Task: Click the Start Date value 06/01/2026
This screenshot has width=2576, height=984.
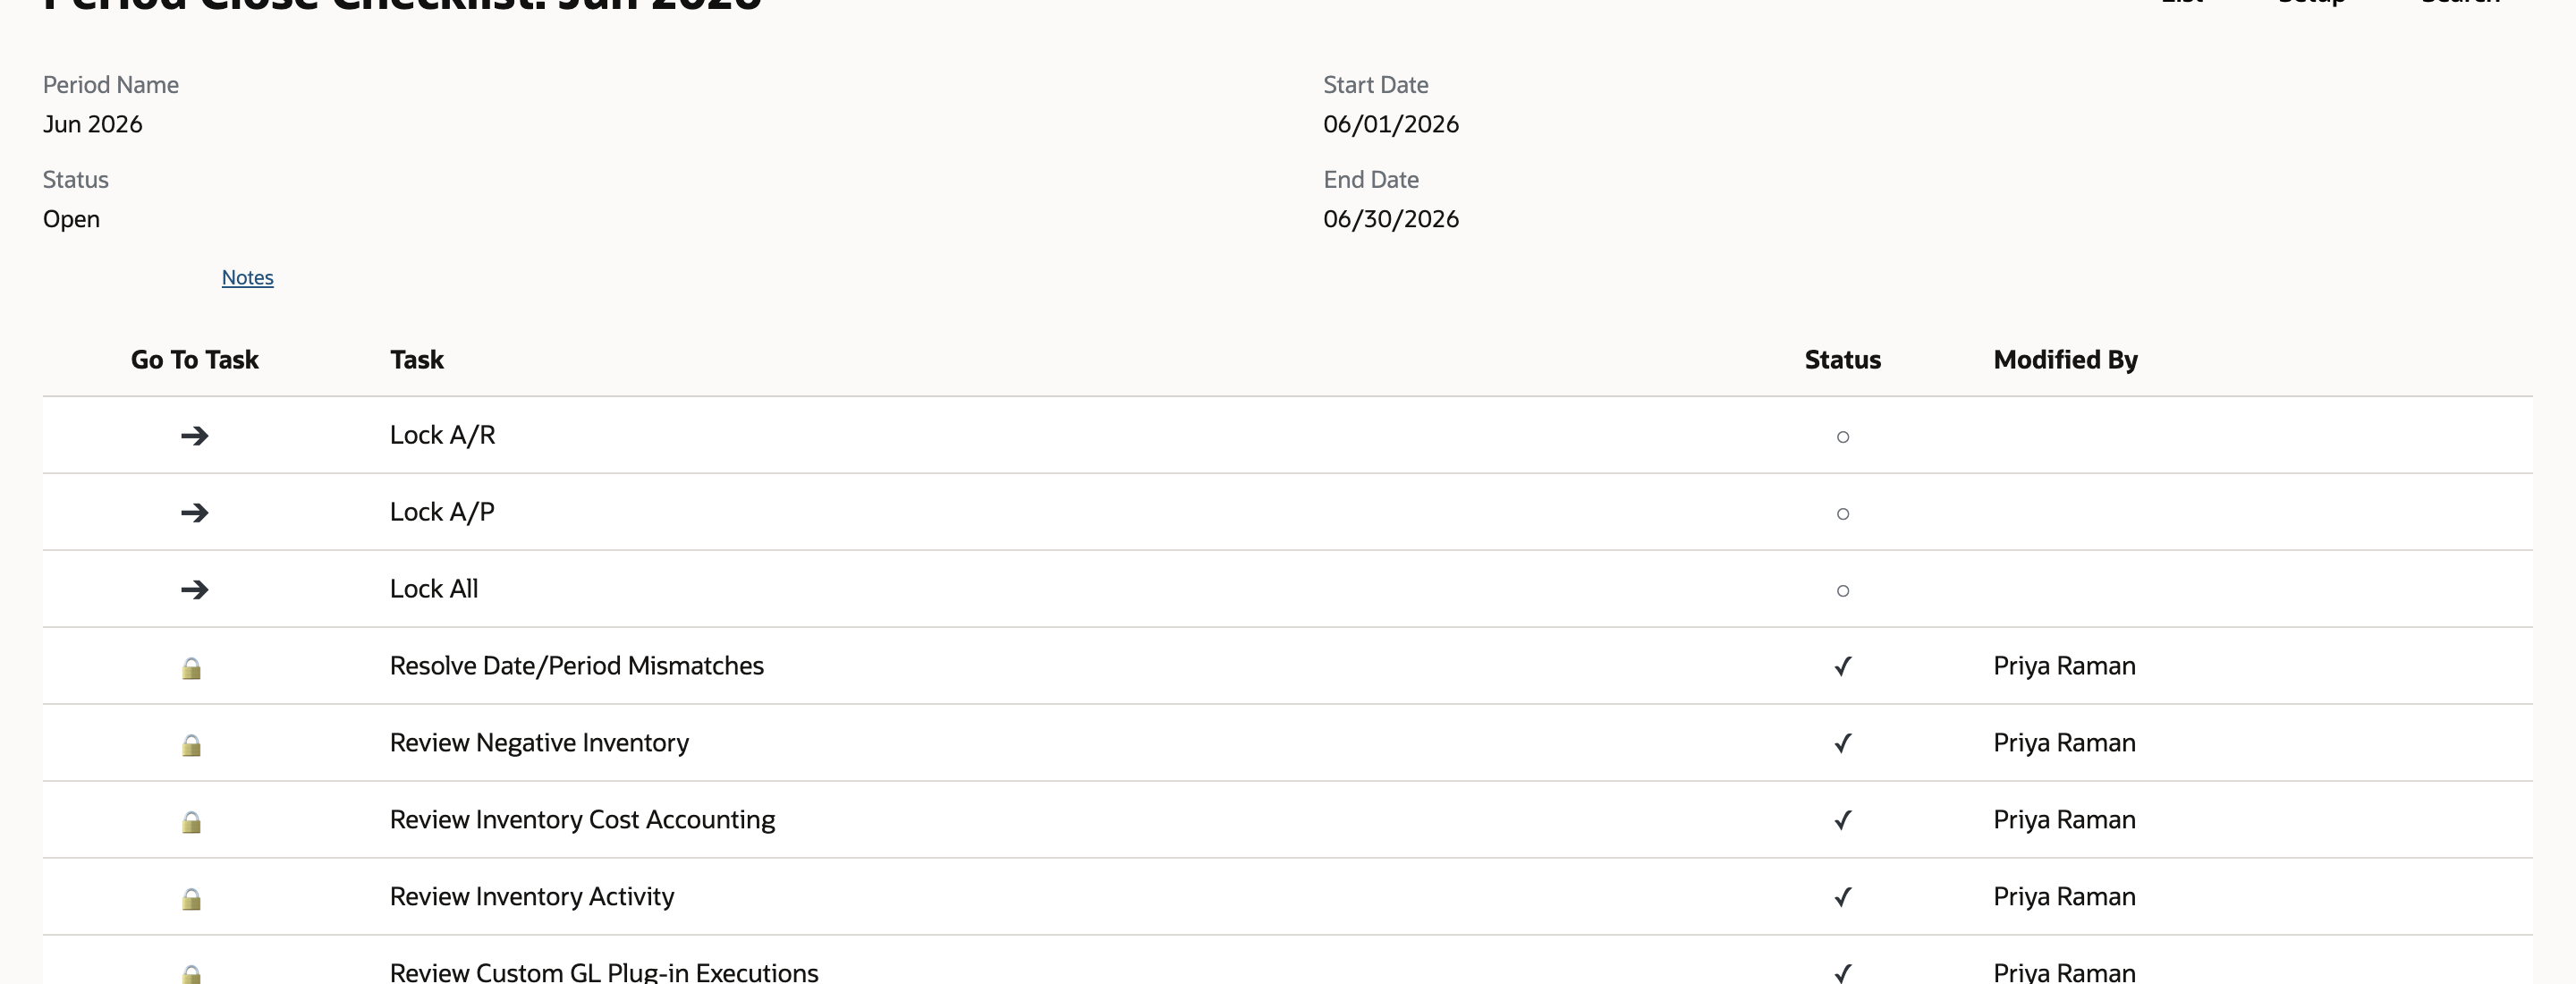Action: [1391, 124]
